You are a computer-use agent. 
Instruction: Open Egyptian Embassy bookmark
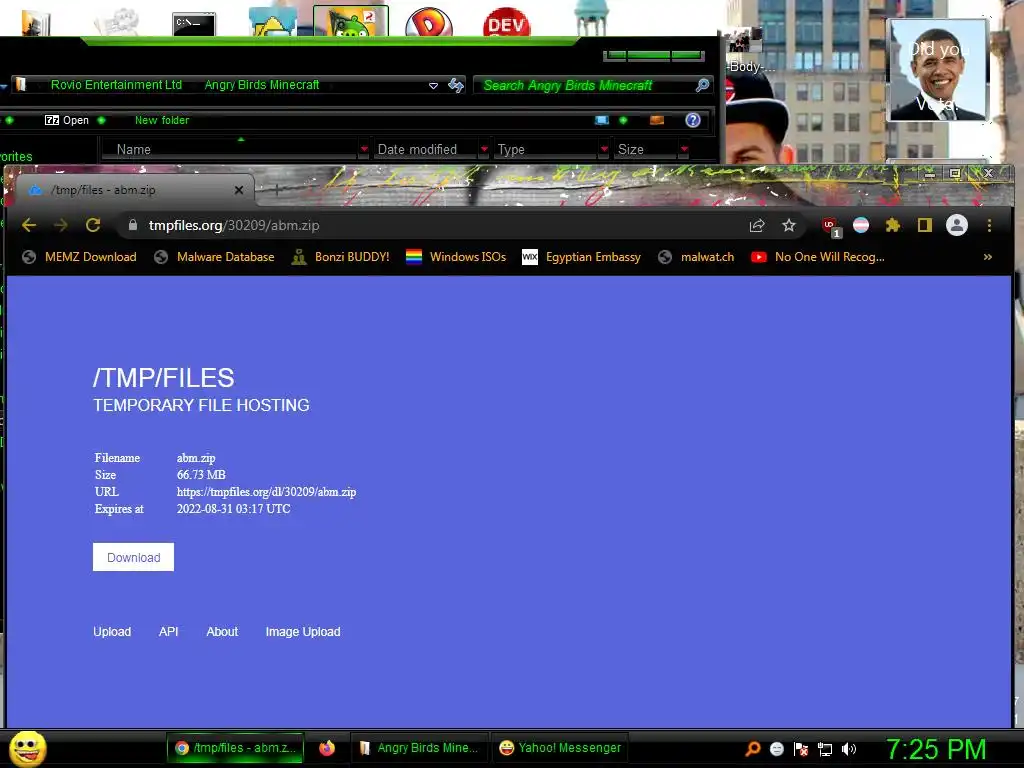(x=581, y=257)
